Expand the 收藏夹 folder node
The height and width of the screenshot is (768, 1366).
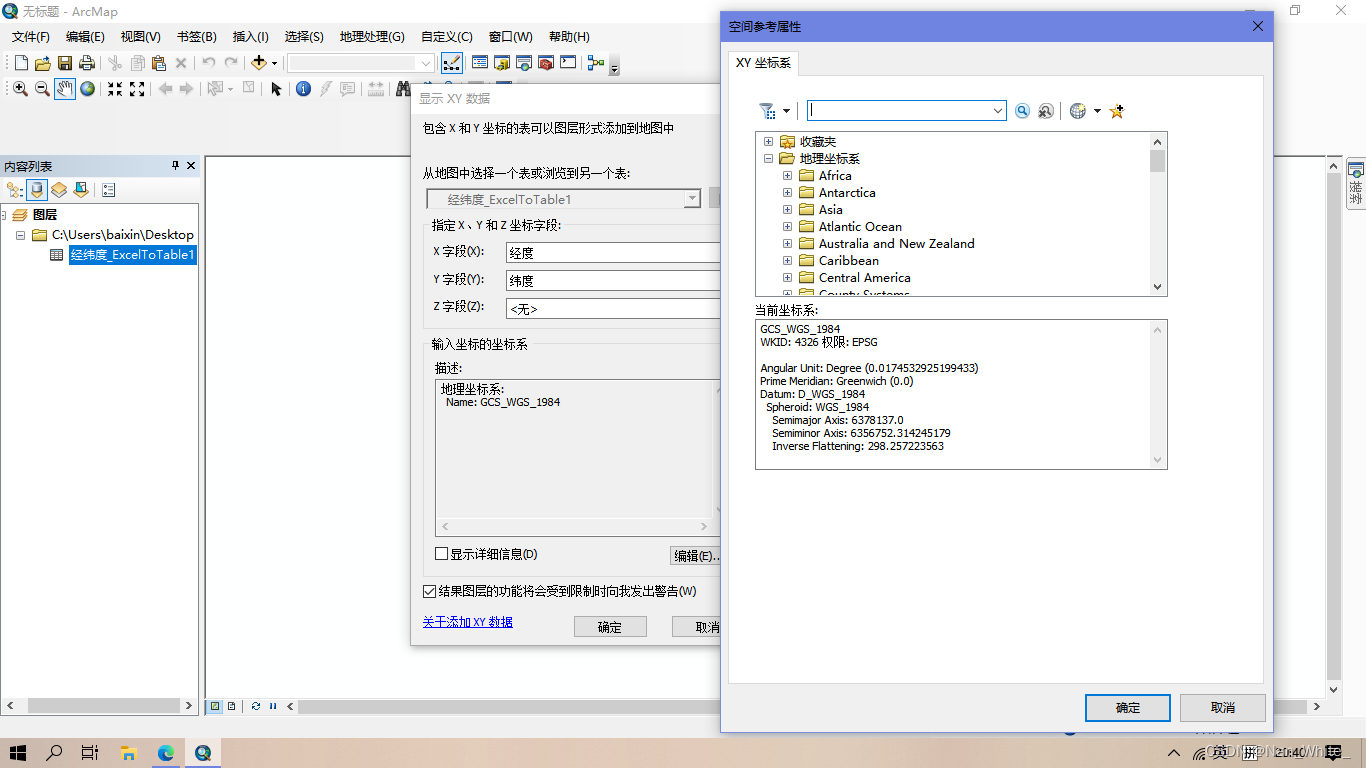[768, 142]
